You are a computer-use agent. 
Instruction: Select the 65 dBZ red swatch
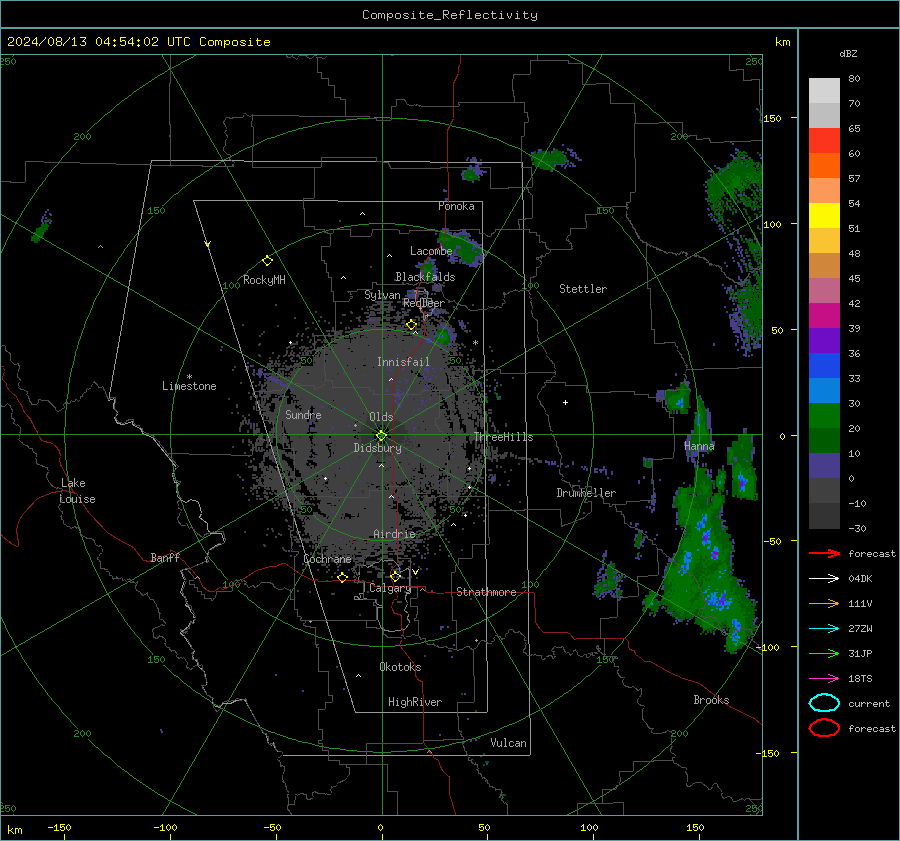[824, 141]
